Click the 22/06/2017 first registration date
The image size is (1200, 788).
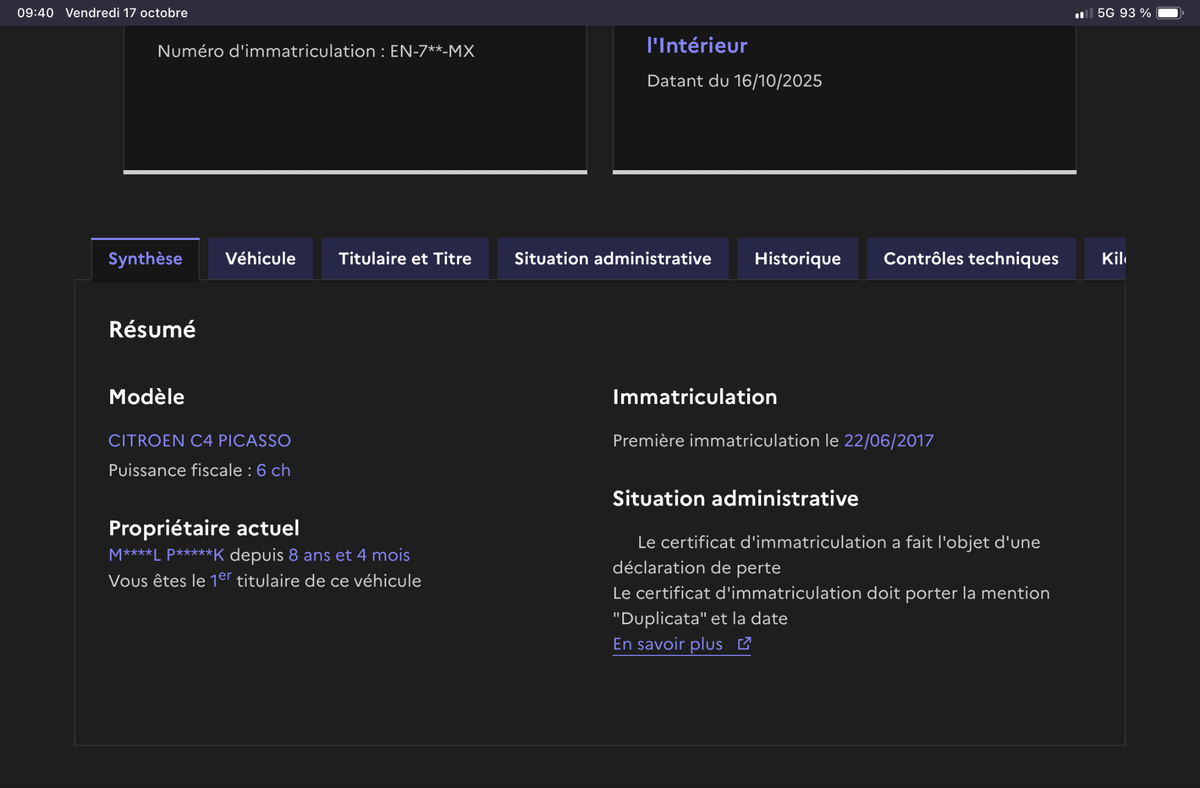click(889, 440)
